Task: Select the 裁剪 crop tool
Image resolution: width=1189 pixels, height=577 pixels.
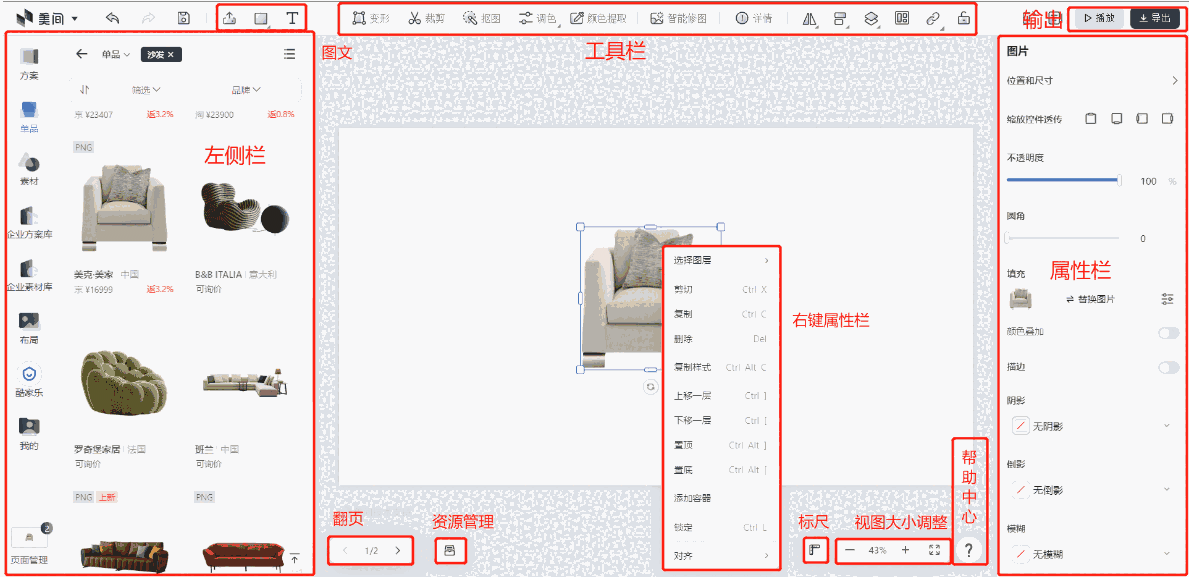Action: point(425,17)
